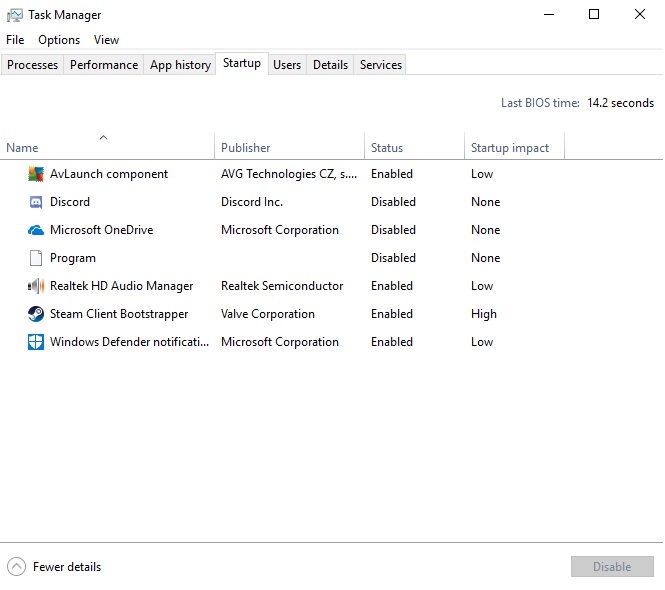Sort list by Name column header

tap(22, 148)
